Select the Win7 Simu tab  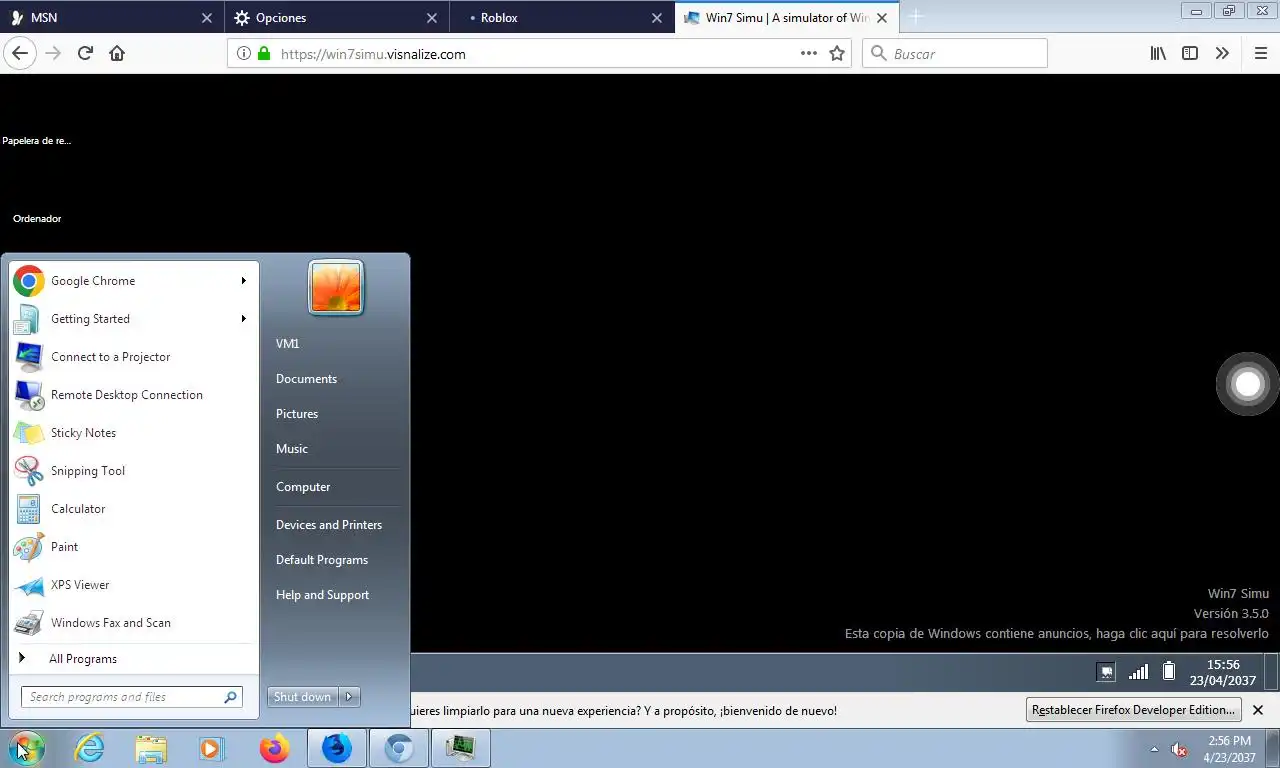coord(786,18)
